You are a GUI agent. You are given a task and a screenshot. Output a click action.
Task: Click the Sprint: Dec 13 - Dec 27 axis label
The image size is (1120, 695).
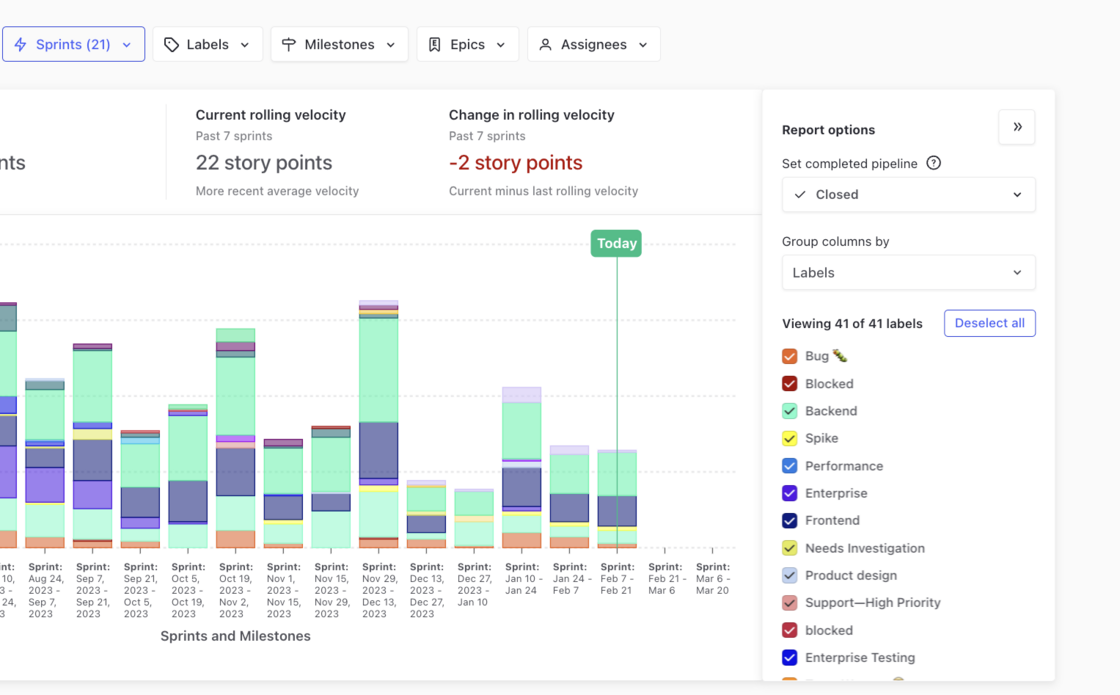coord(426,590)
